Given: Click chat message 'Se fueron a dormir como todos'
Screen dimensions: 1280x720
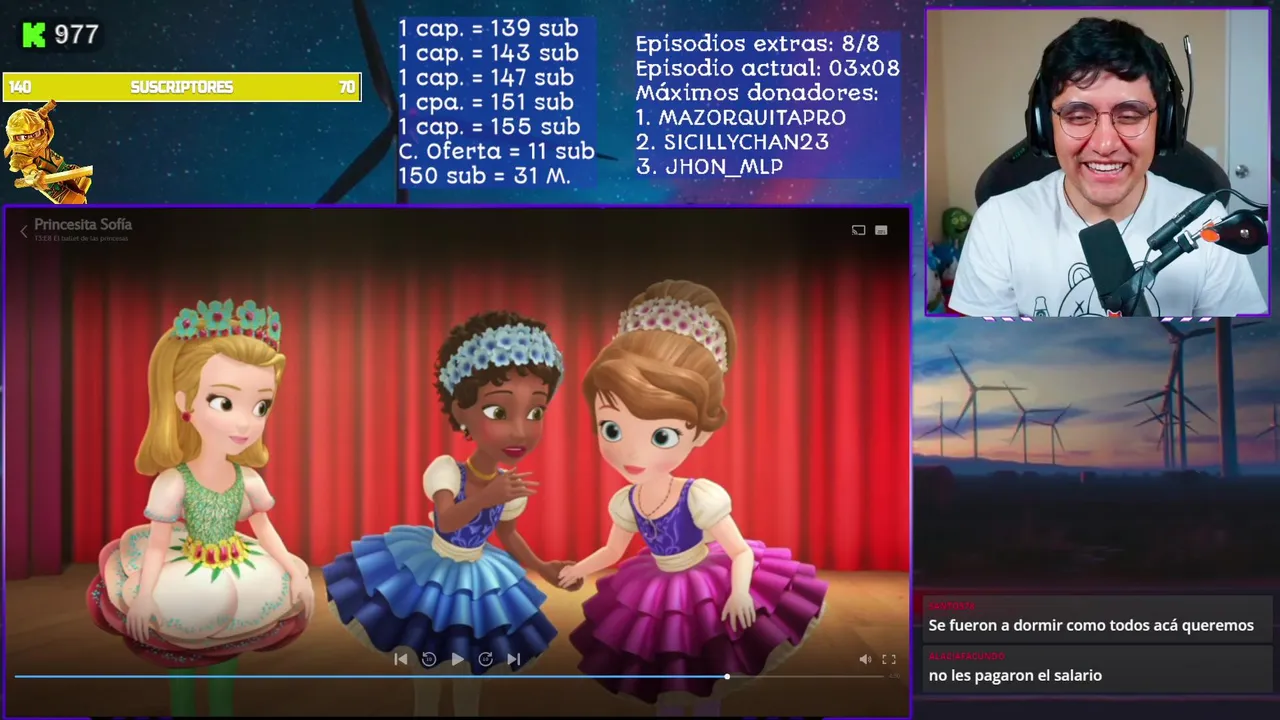Looking at the screenshot, I should coord(1091,625).
